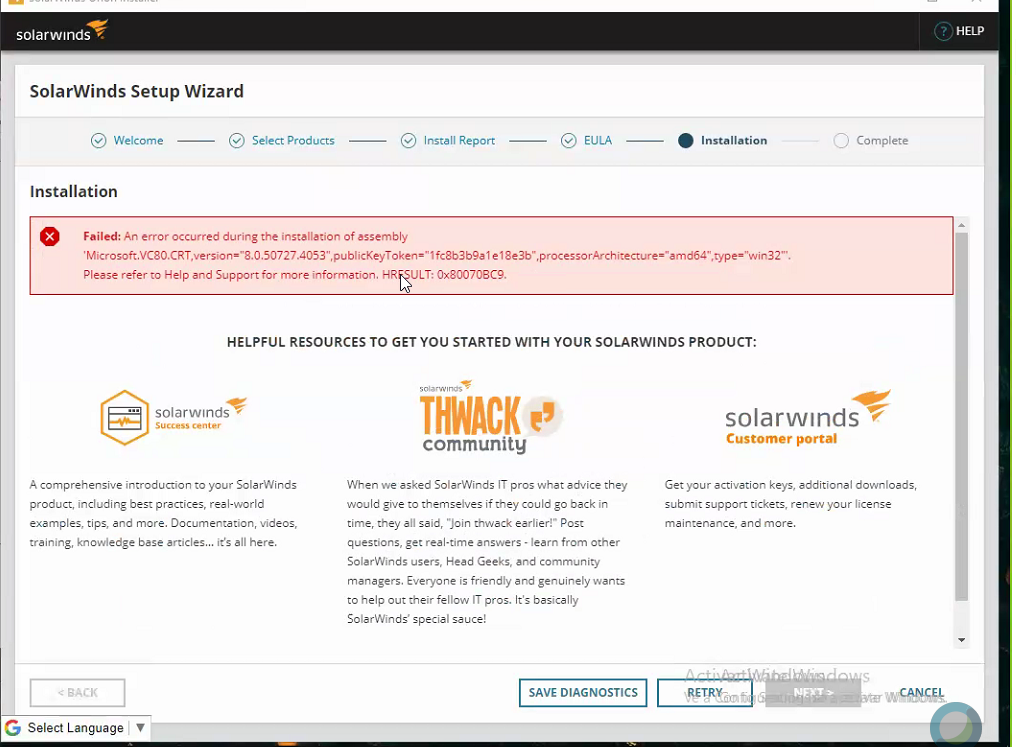Click the Select Products step checkmark icon
Screen dimensions: 1016x747
237,141
